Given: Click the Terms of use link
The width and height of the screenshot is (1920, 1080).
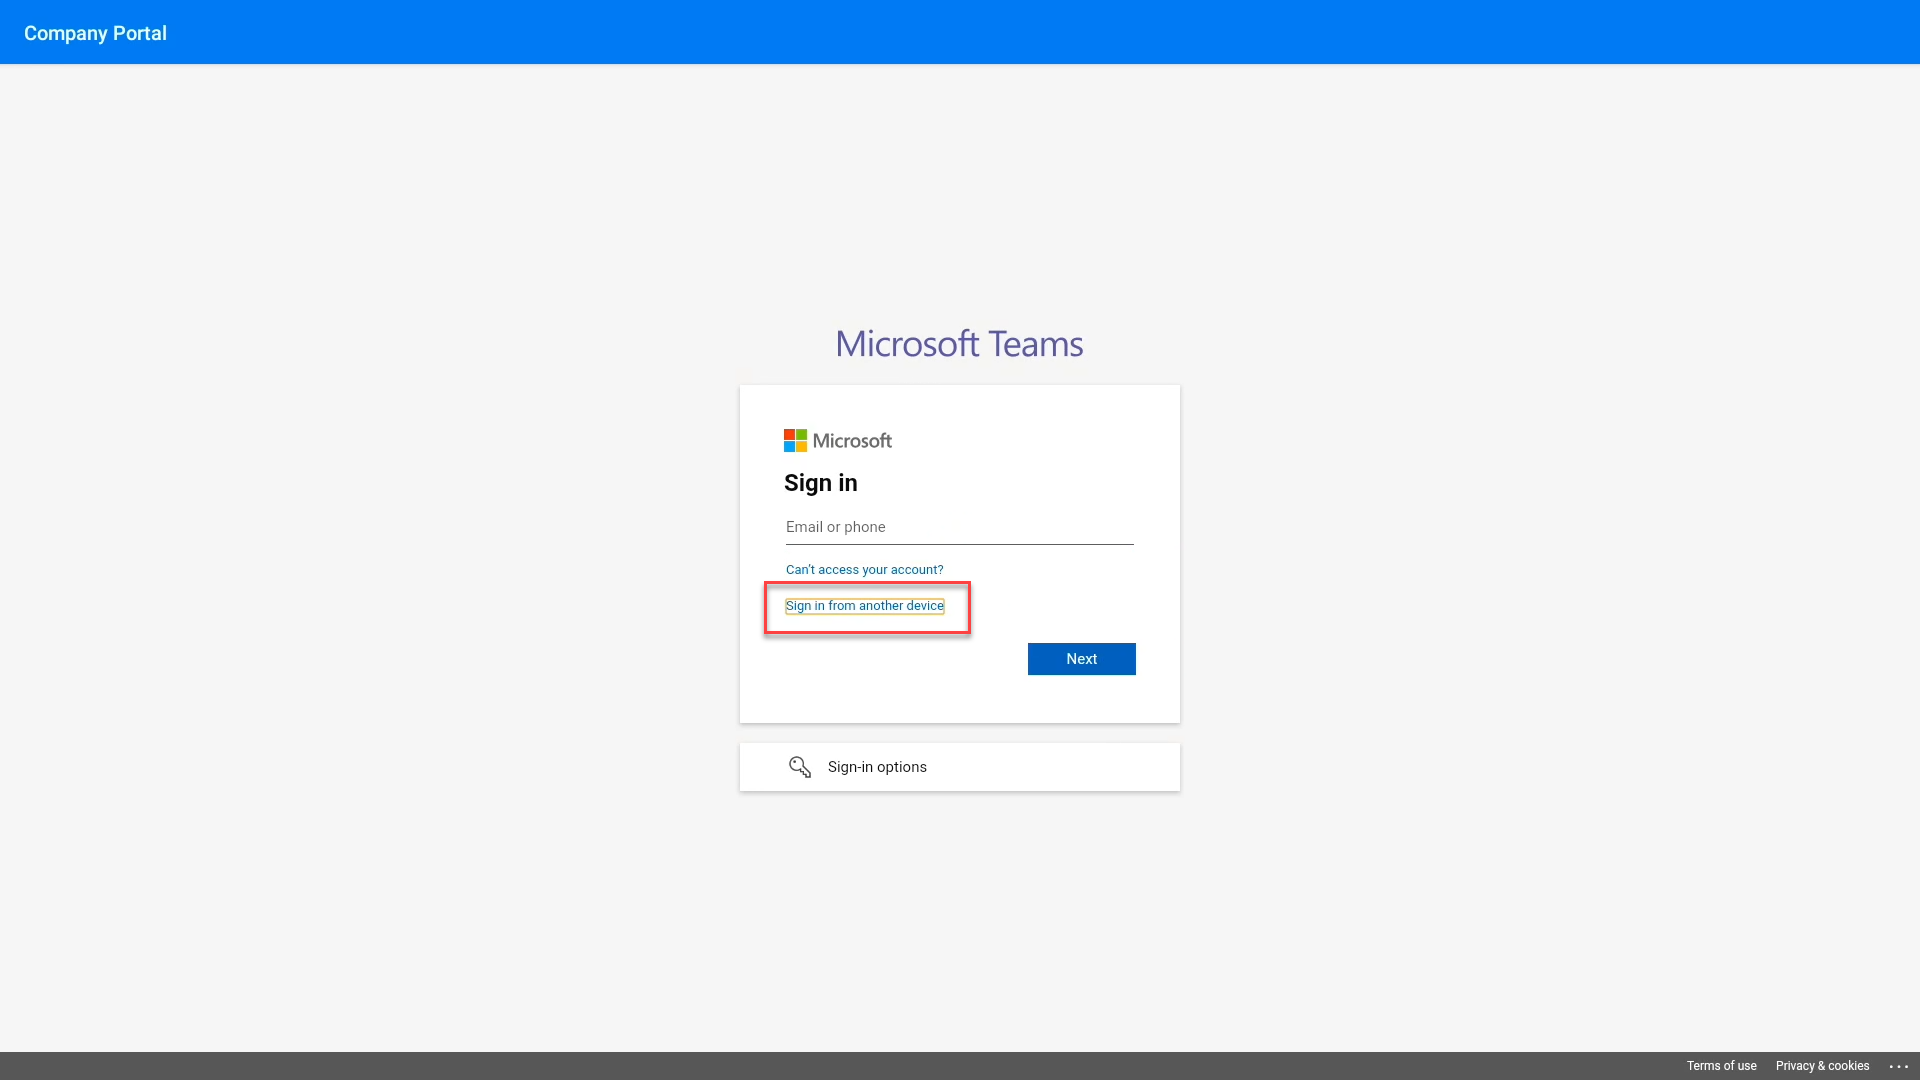Looking at the screenshot, I should 1721,1066.
